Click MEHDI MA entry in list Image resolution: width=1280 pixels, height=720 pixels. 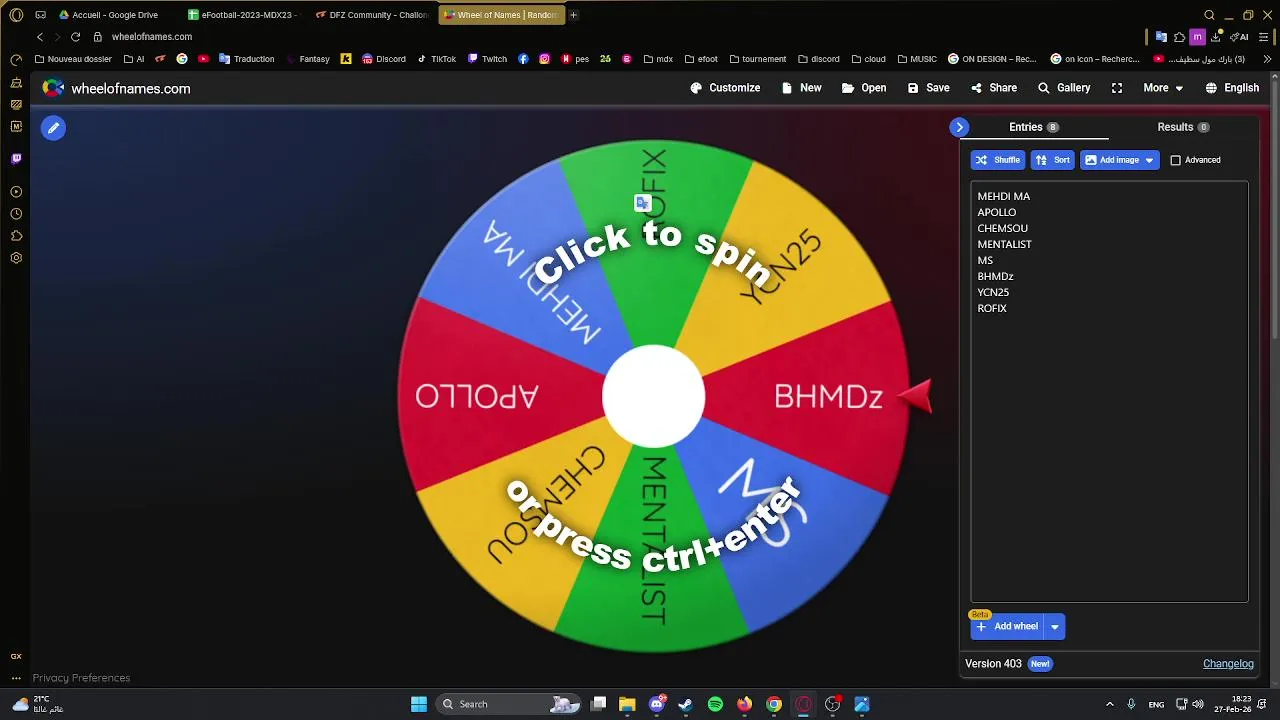[x=1003, y=196]
